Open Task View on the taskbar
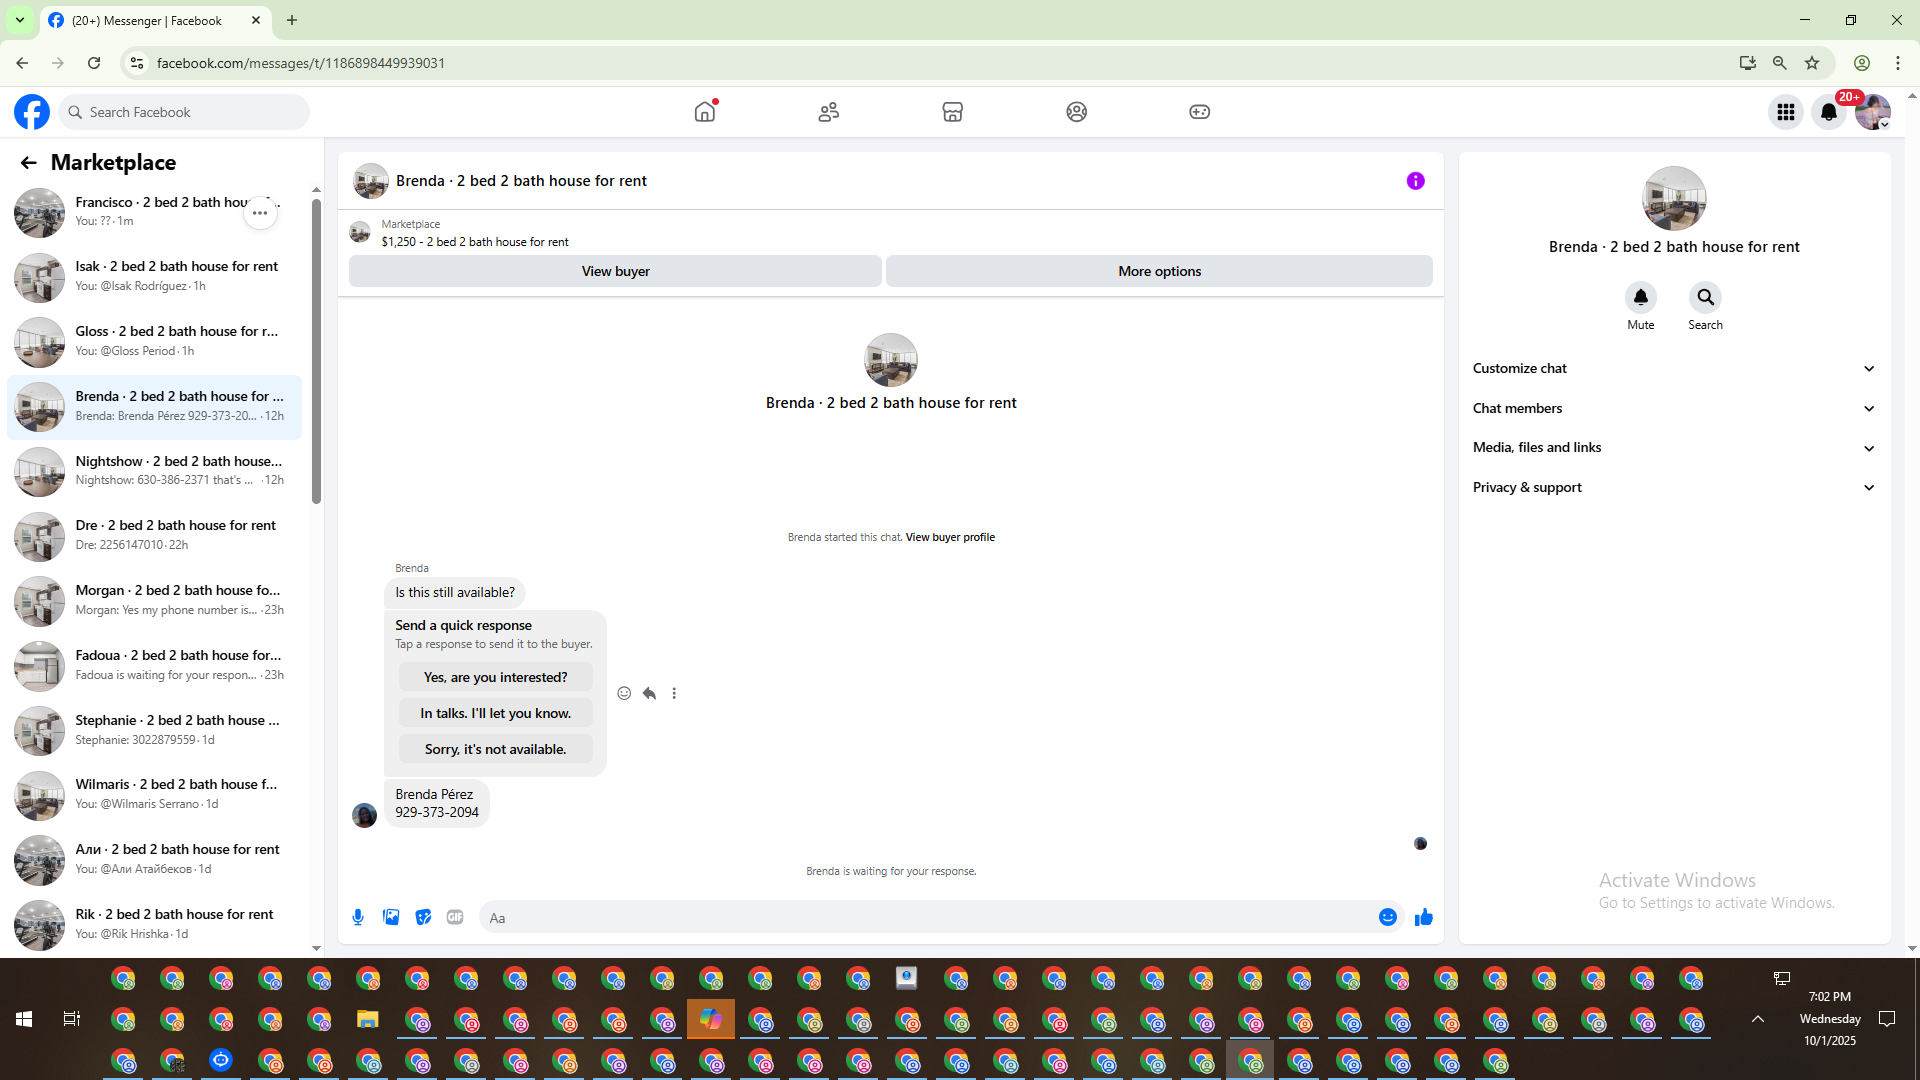The width and height of the screenshot is (1920, 1080). [x=72, y=1019]
